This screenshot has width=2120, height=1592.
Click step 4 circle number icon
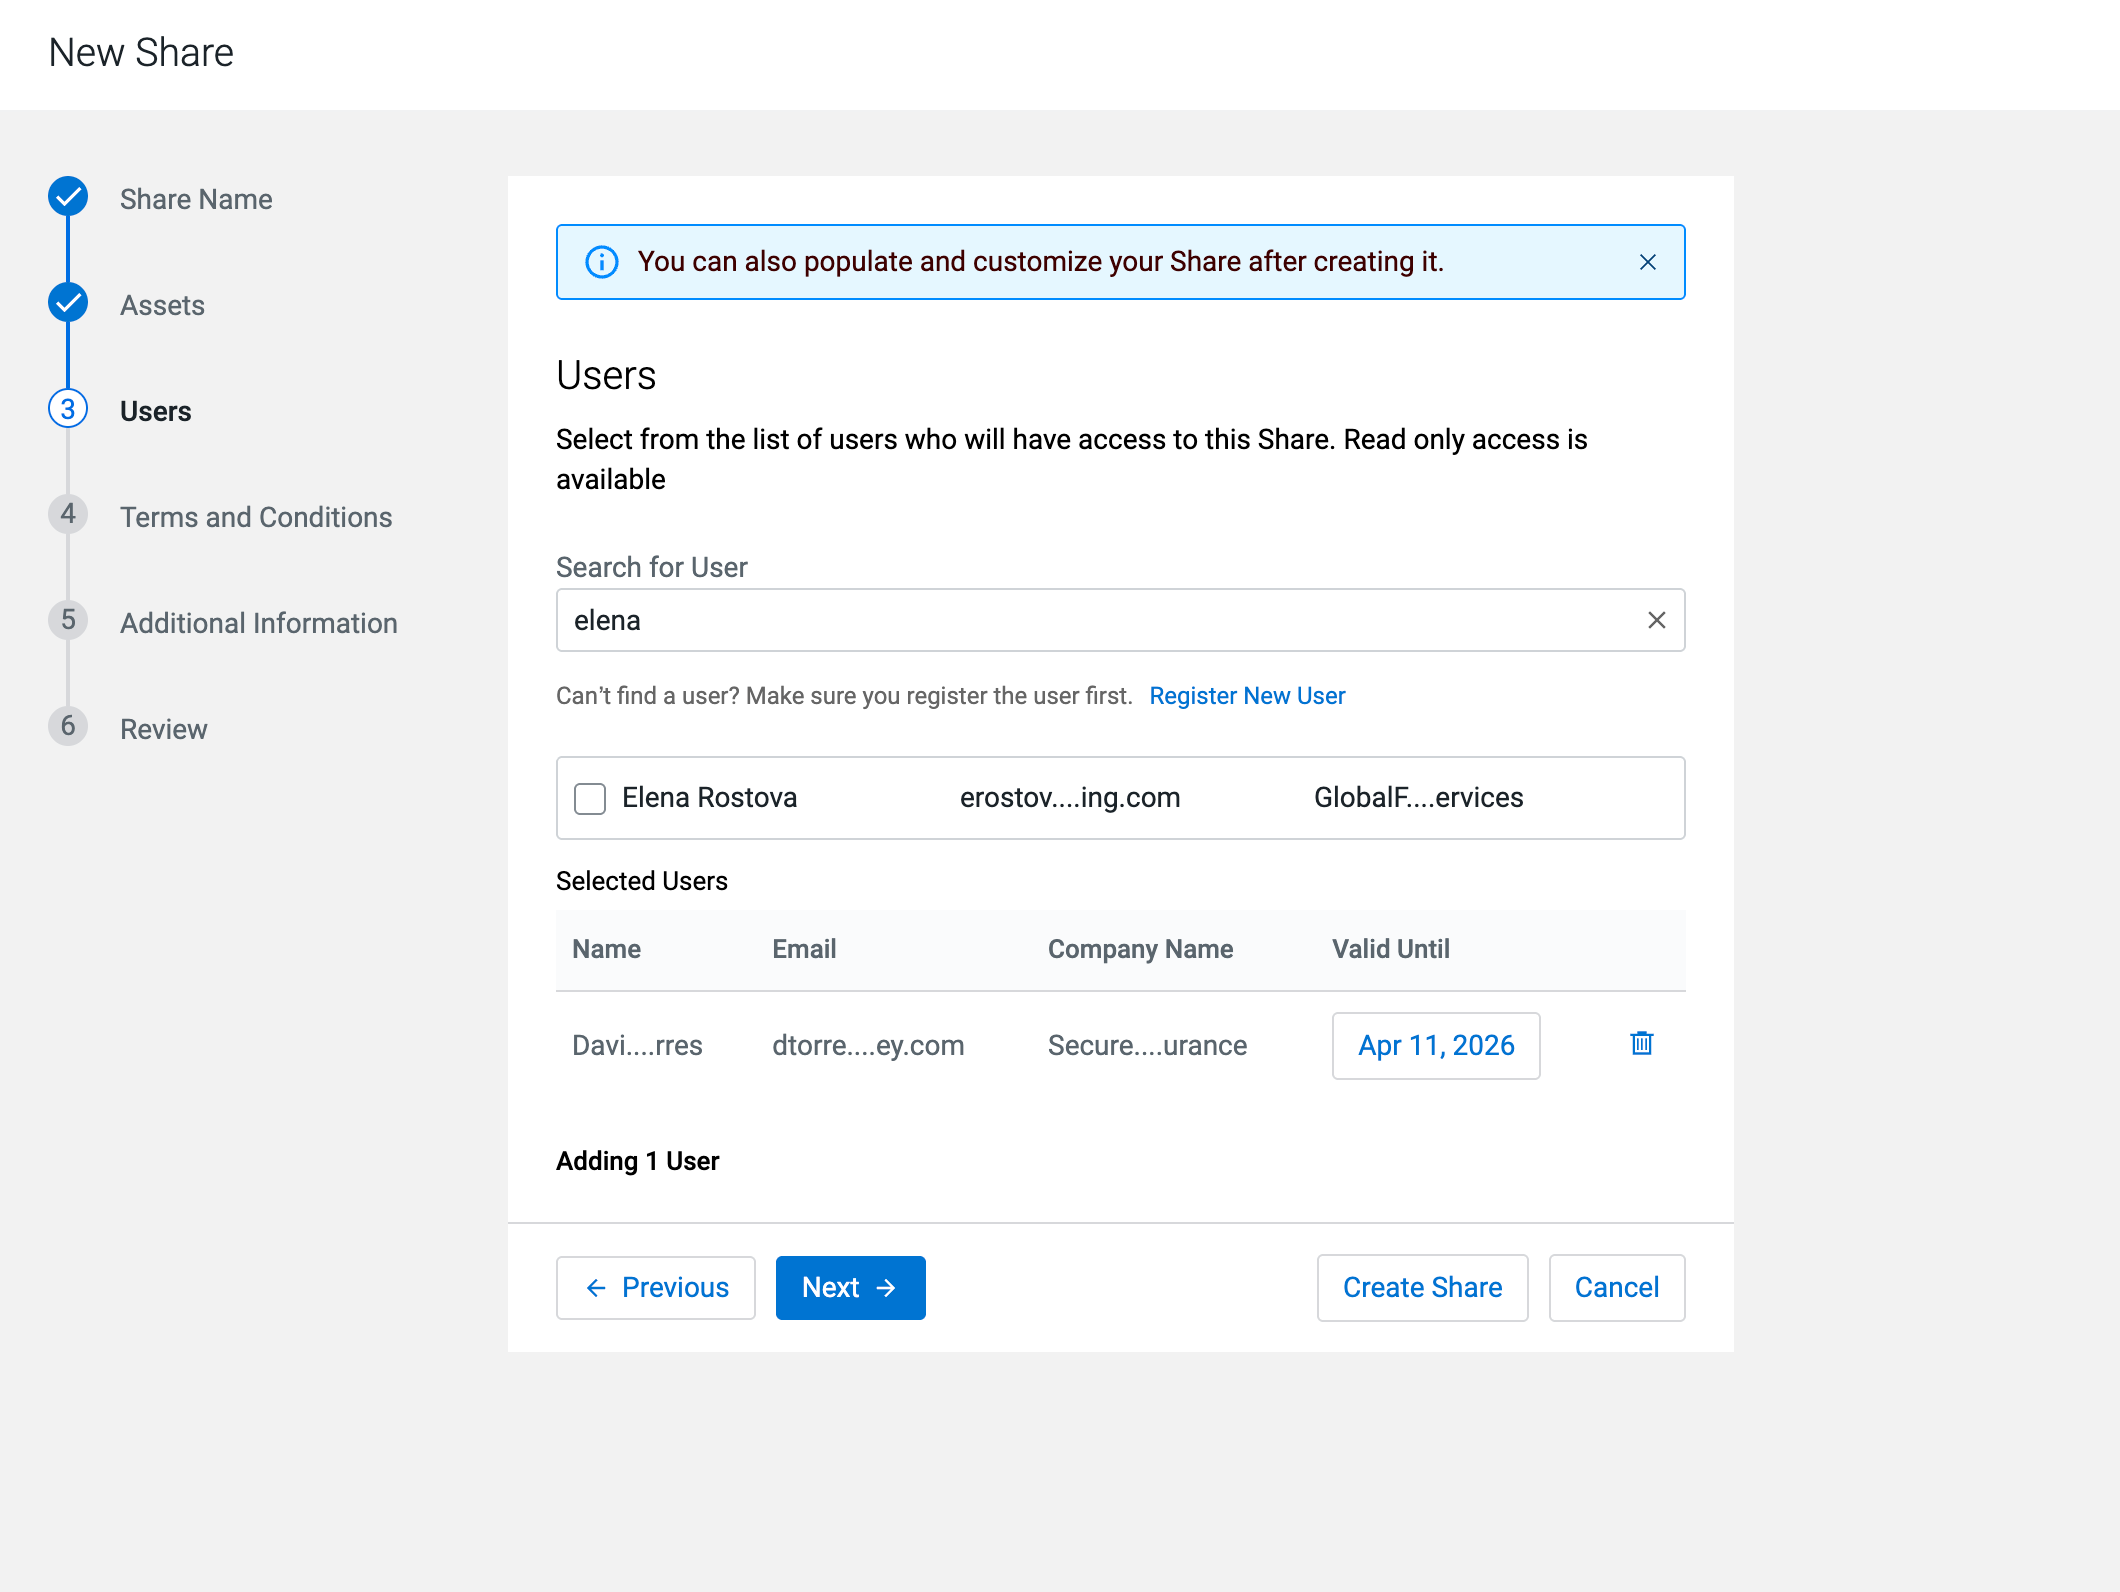coord(68,515)
